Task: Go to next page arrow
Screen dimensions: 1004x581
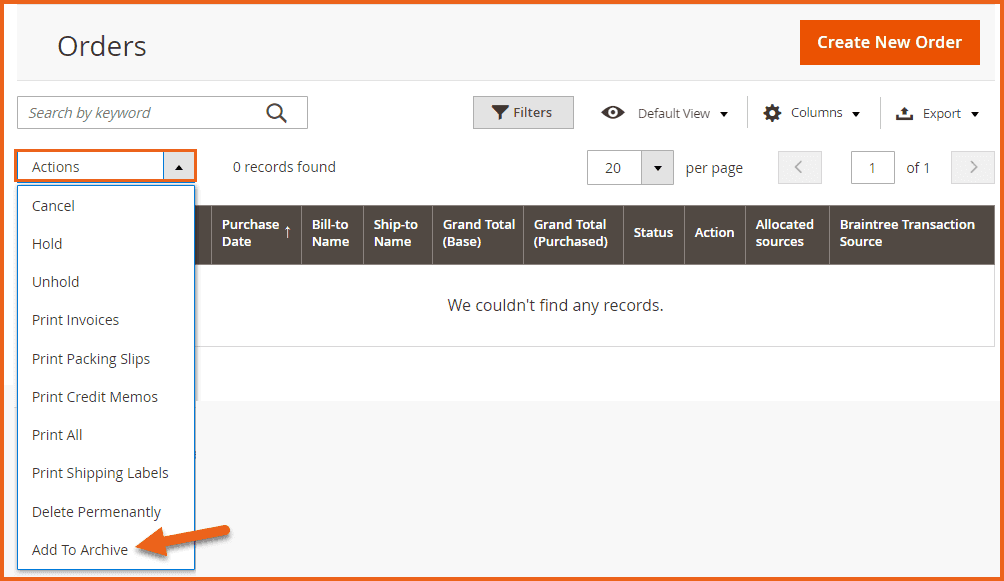Action: tap(972, 168)
